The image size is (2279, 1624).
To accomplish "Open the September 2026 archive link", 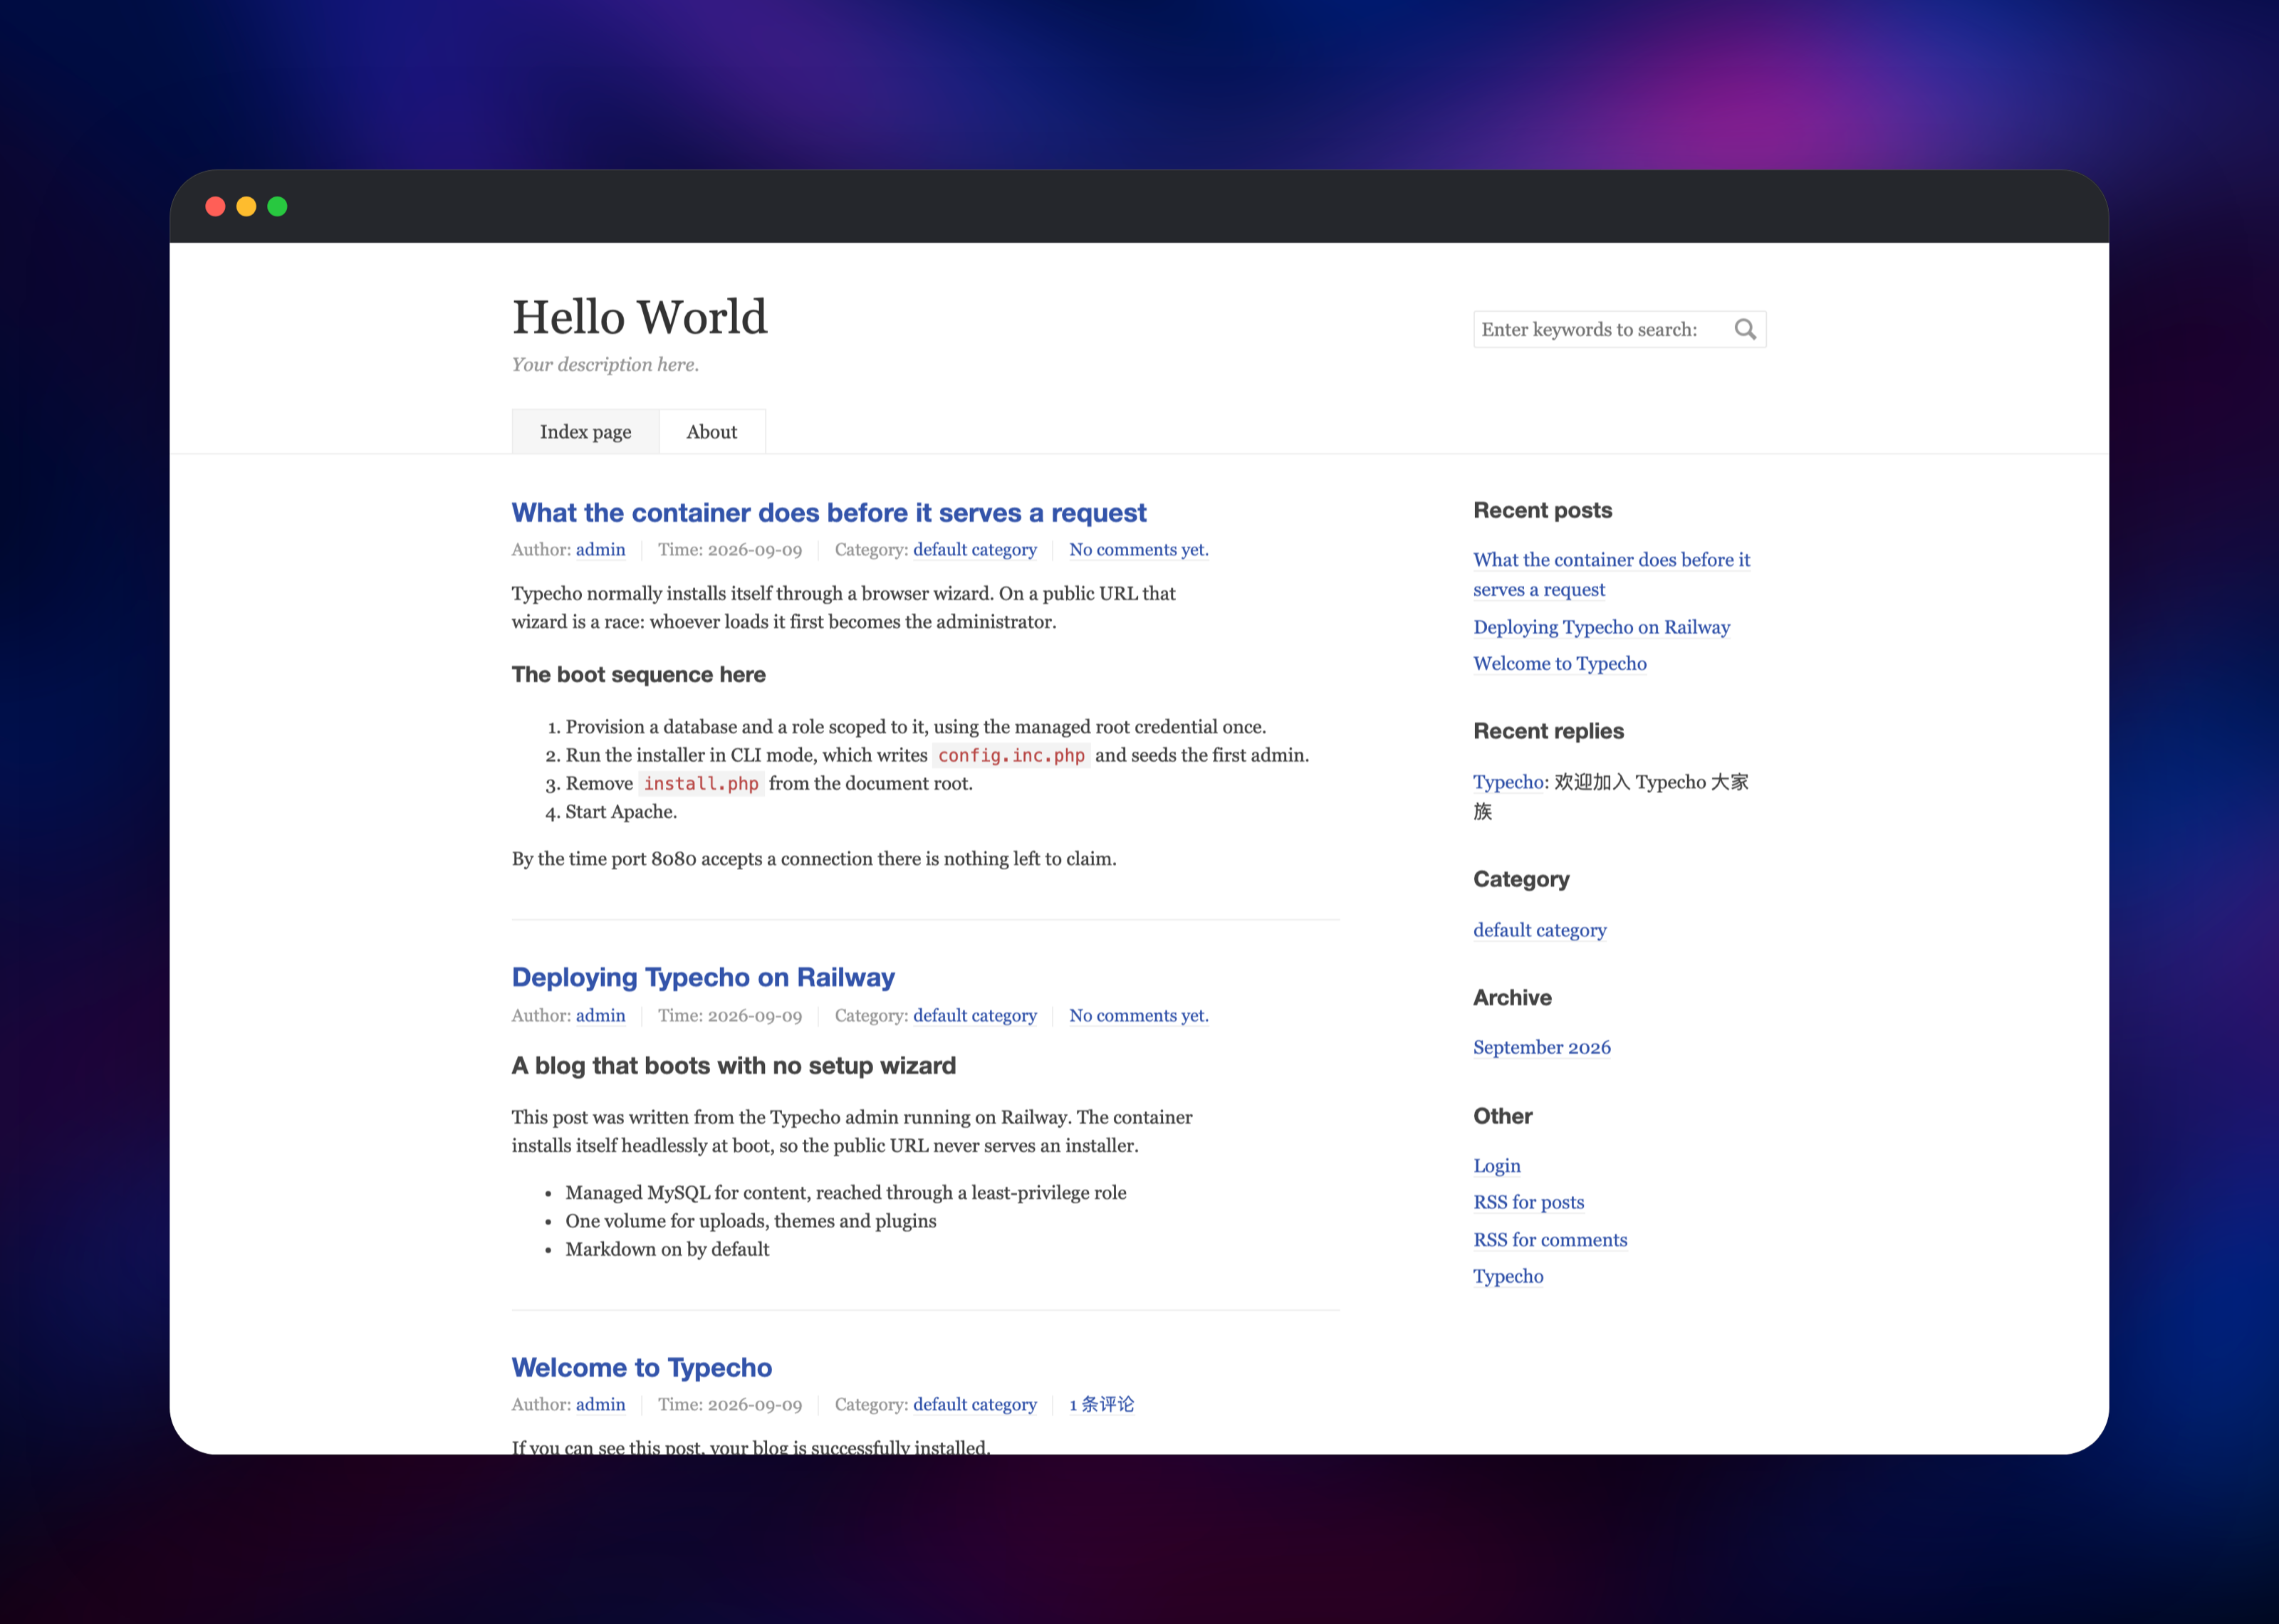I will point(1541,1047).
